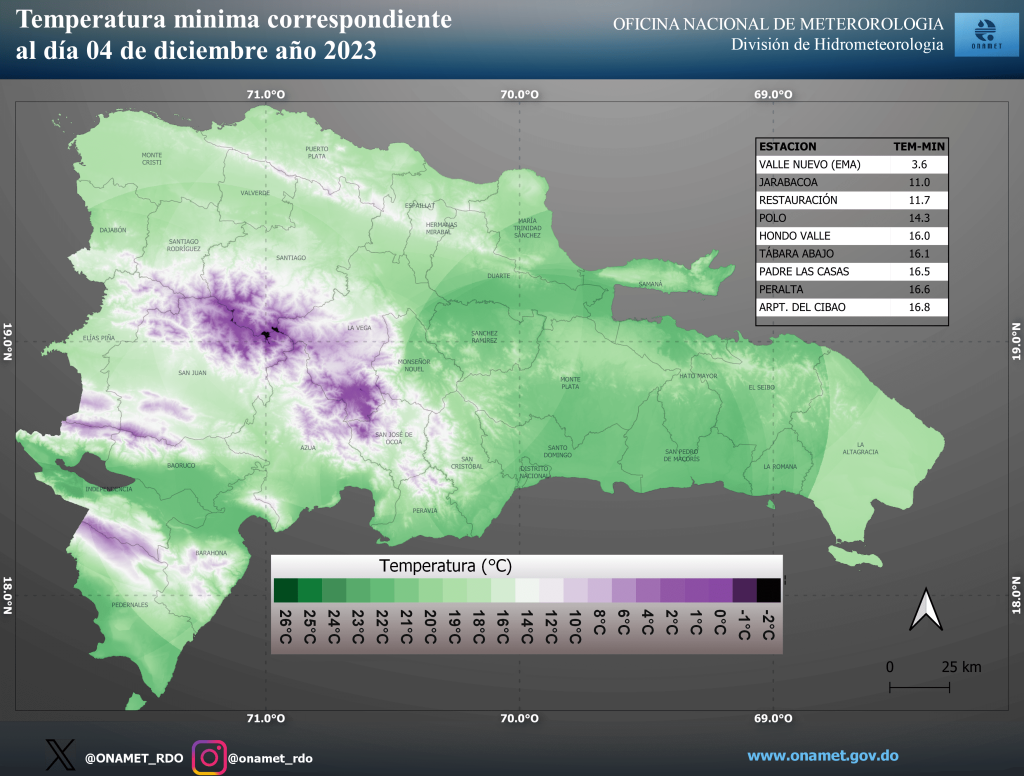Click the LA ALTAGRACIA province label
1024x776 pixels.
pyautogui.click(x=860, y=452)
